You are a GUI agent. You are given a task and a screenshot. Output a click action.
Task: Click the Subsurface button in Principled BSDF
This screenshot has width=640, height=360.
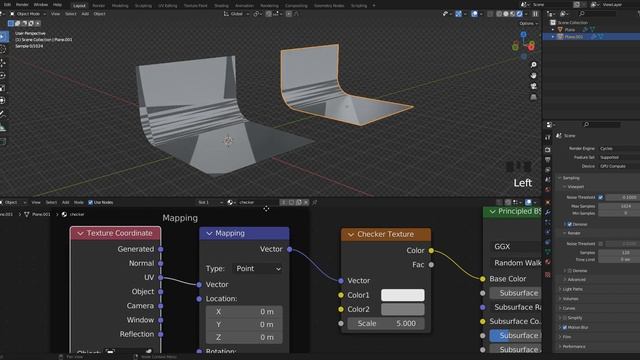click(515, 293)
